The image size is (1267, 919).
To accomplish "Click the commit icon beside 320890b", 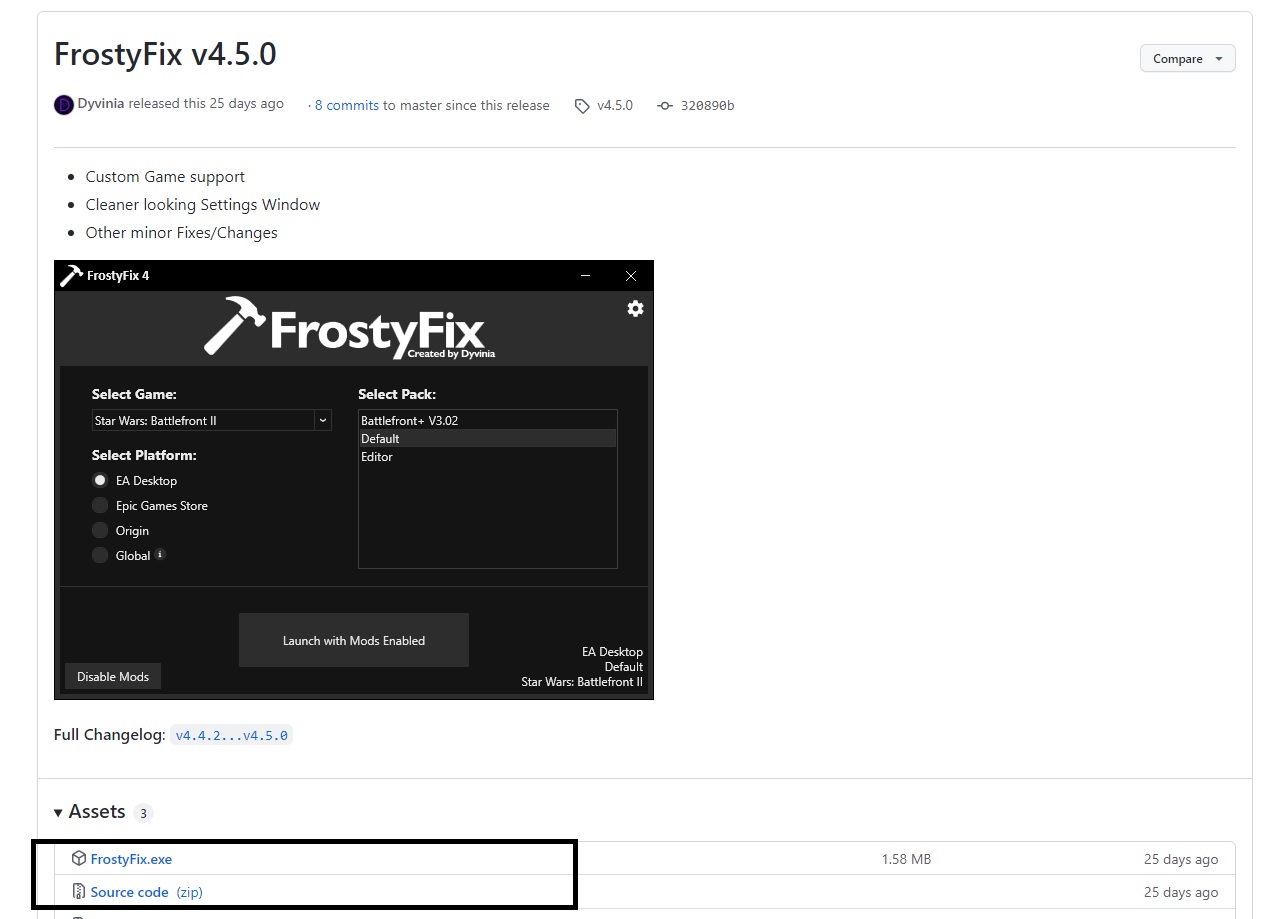I will click(x=665, y=106).
